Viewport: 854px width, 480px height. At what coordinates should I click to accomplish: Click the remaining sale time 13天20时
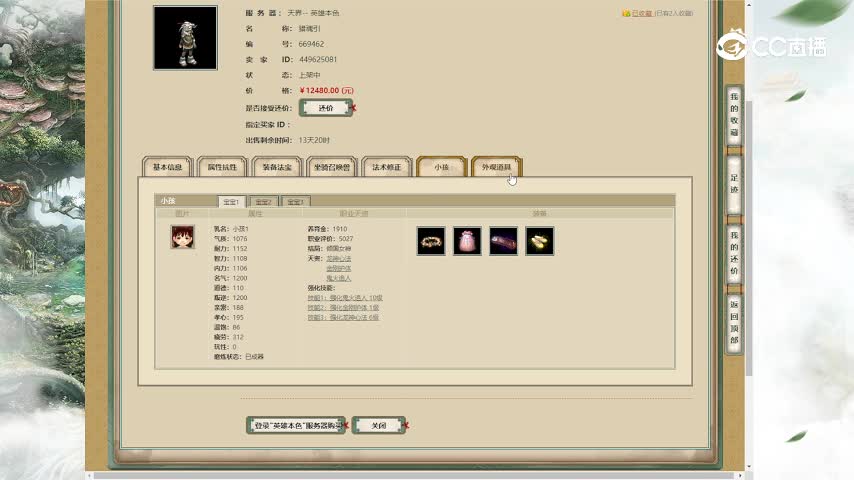tap(314, 140)
